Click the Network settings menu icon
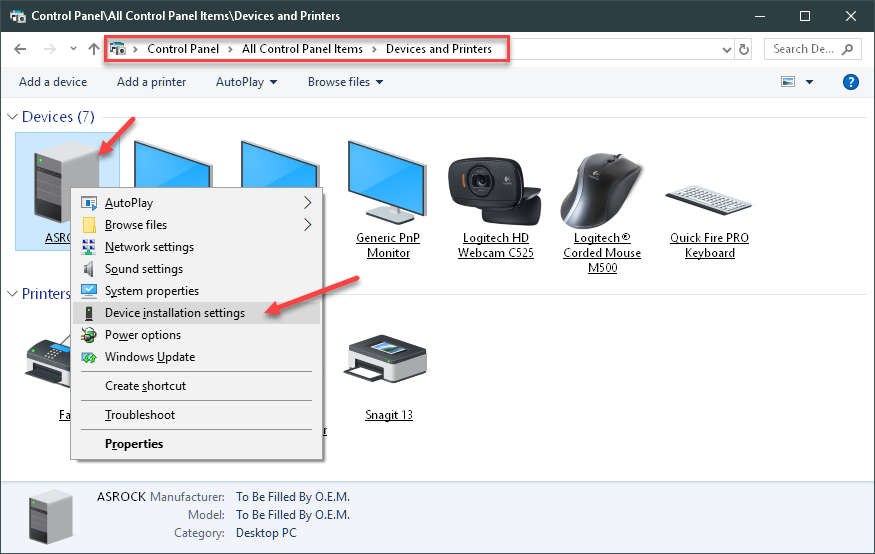The image size is (875, 554). pyautogui.click(x=89, y=247)
